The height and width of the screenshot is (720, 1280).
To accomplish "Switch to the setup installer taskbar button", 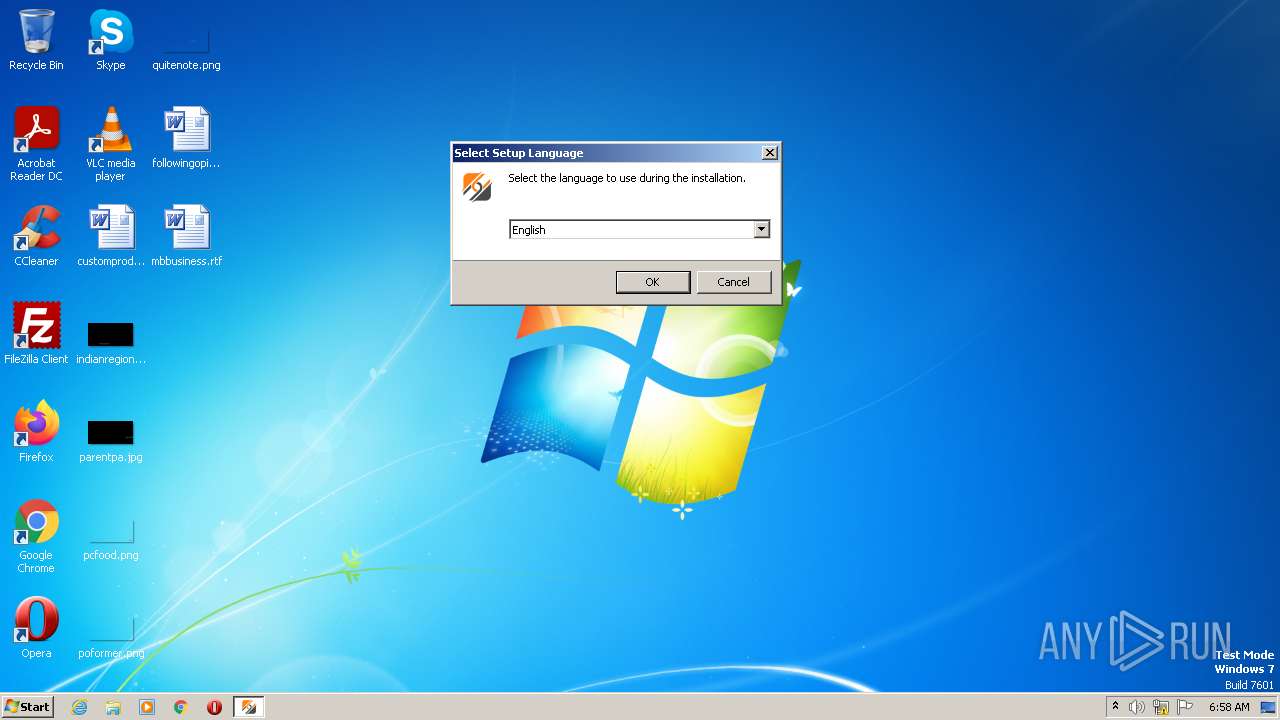I will (x=248, y=707).
